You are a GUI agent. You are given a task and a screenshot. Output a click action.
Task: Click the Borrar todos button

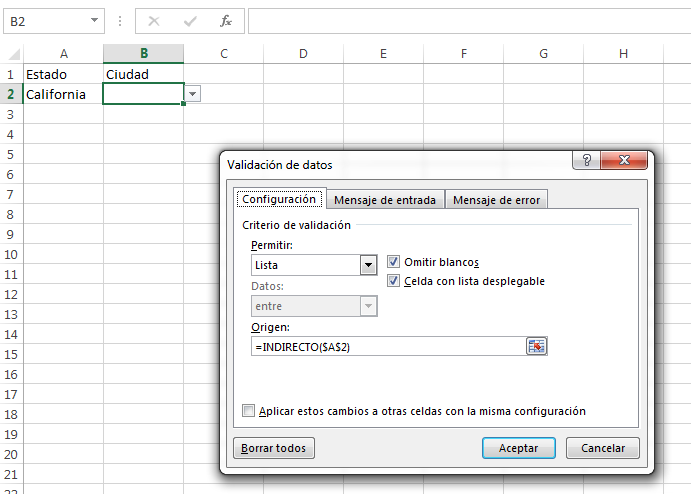click(274, 448)
